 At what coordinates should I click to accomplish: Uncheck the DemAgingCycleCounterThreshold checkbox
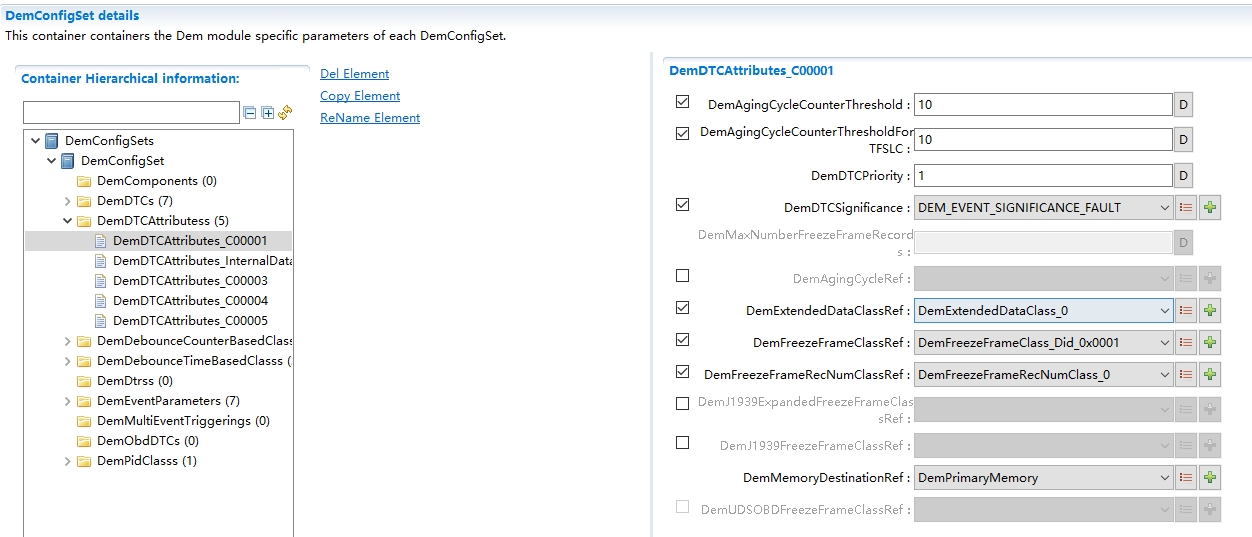683,102
